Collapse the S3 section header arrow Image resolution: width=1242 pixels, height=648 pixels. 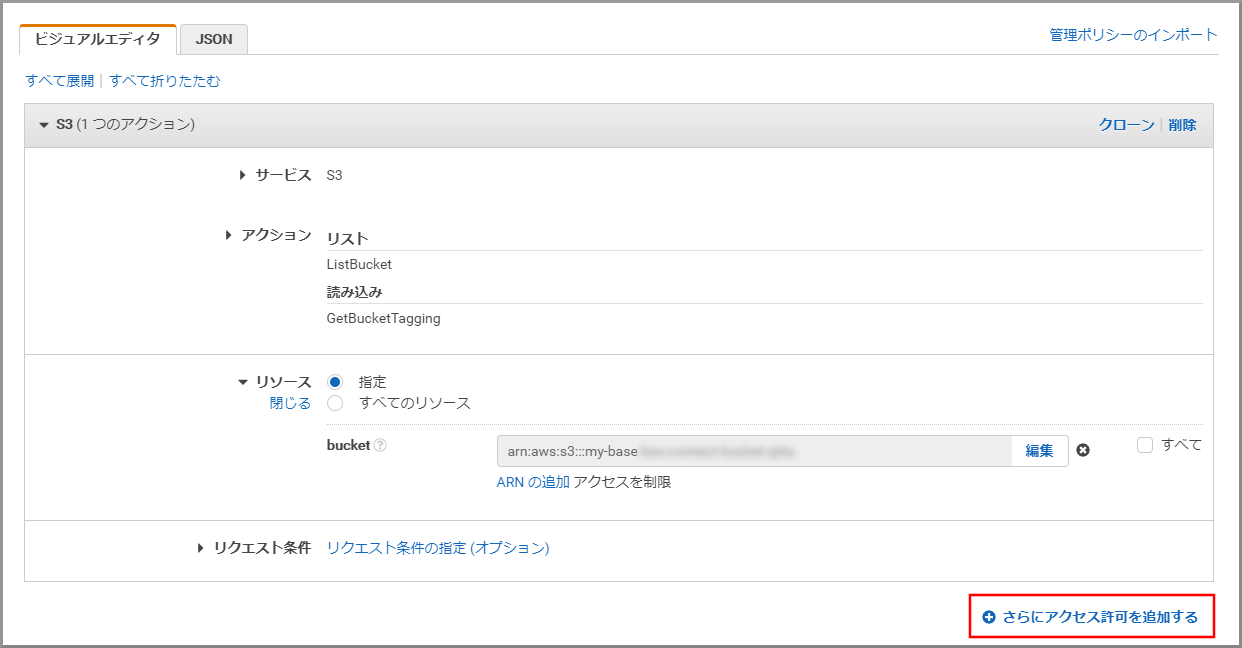coord(43,125)
